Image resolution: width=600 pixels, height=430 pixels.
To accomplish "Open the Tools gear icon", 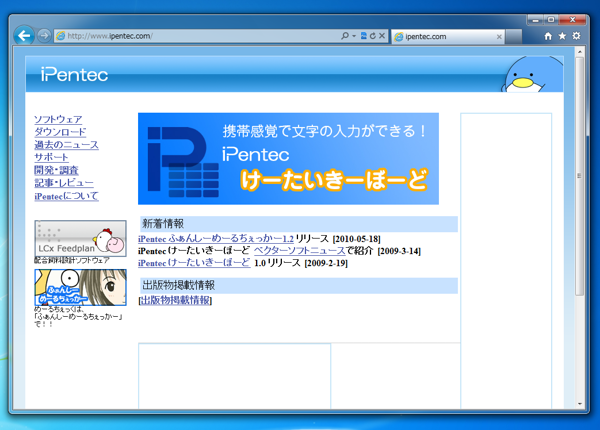I will [576, 36].
